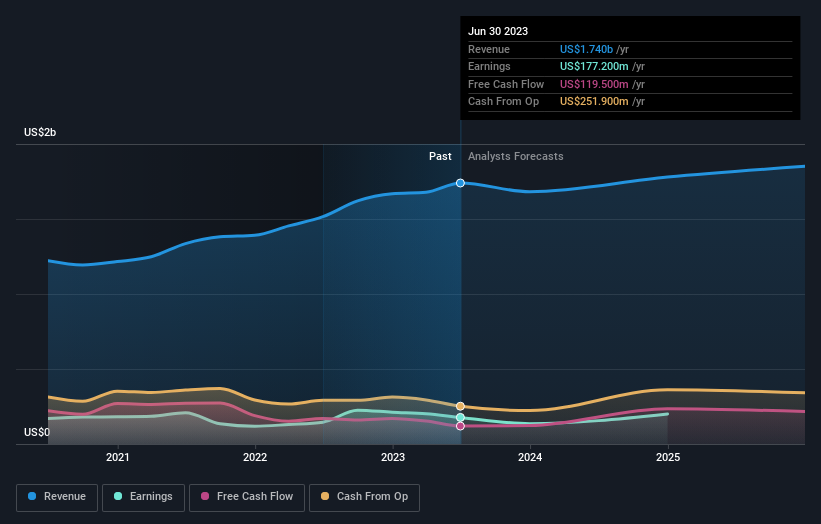The image size is (821, 524).
Task: Click the Past label on the chart
Action: pos(440,157)
